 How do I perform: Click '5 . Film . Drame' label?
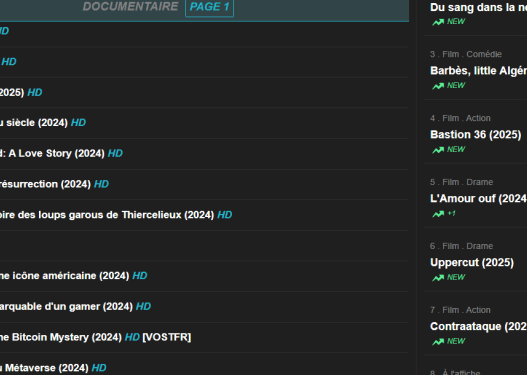point(461,182)
